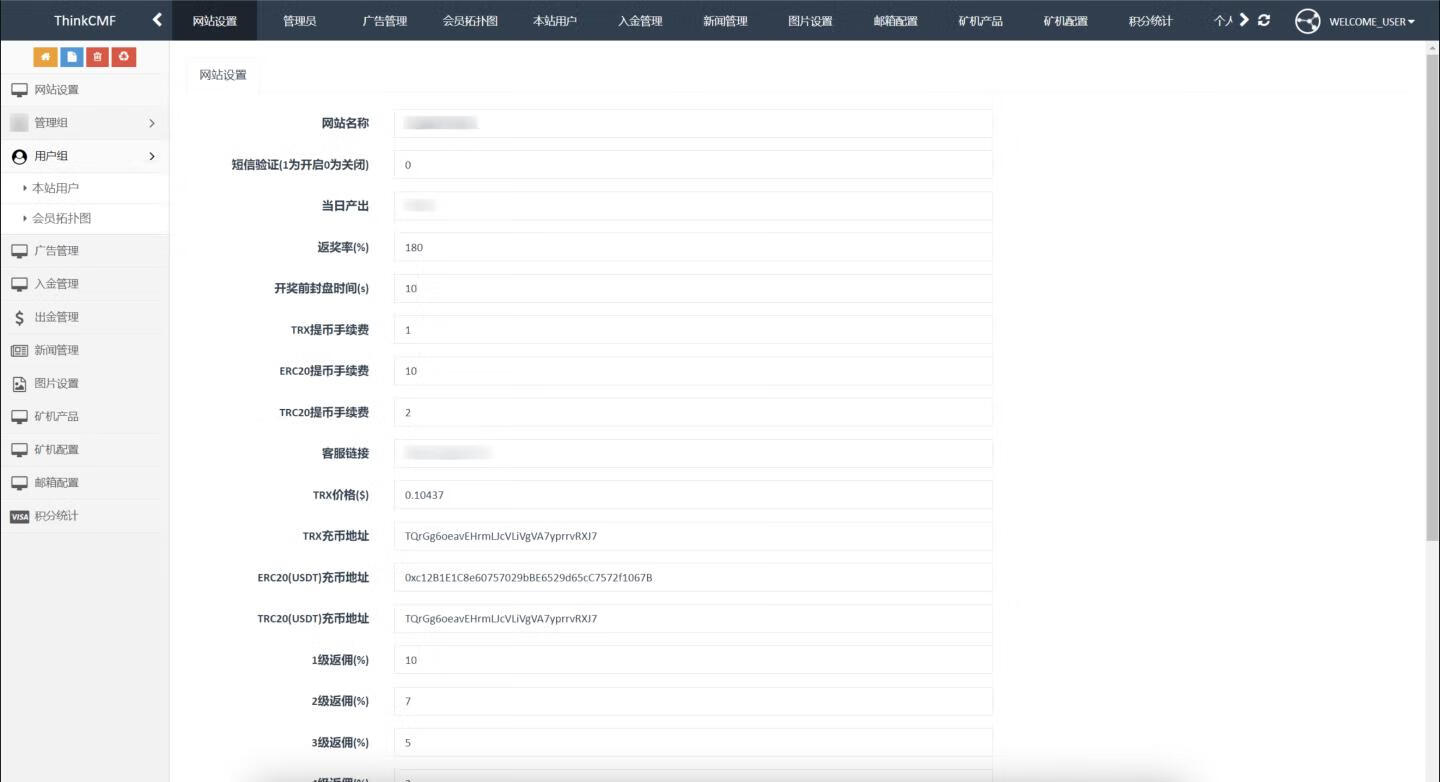The height and width of the screenshot is (782, 1440).
Task: Collapse the sidebar with the left chevron
Action: point(157,20)
